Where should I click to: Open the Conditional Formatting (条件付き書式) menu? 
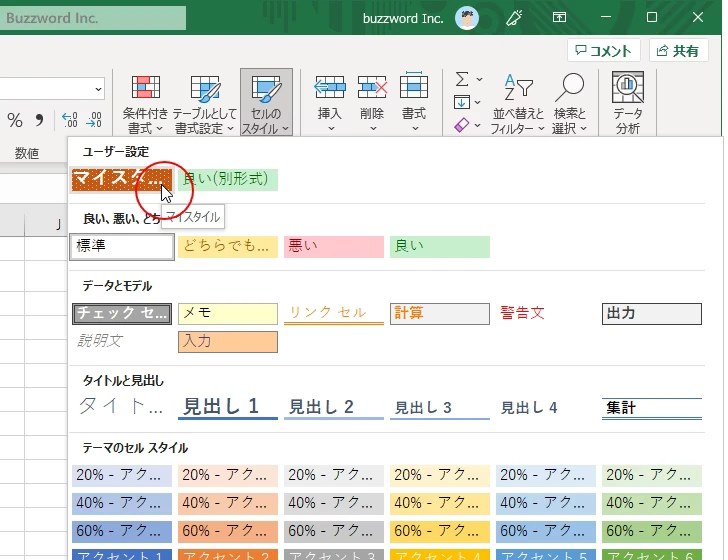145,103
